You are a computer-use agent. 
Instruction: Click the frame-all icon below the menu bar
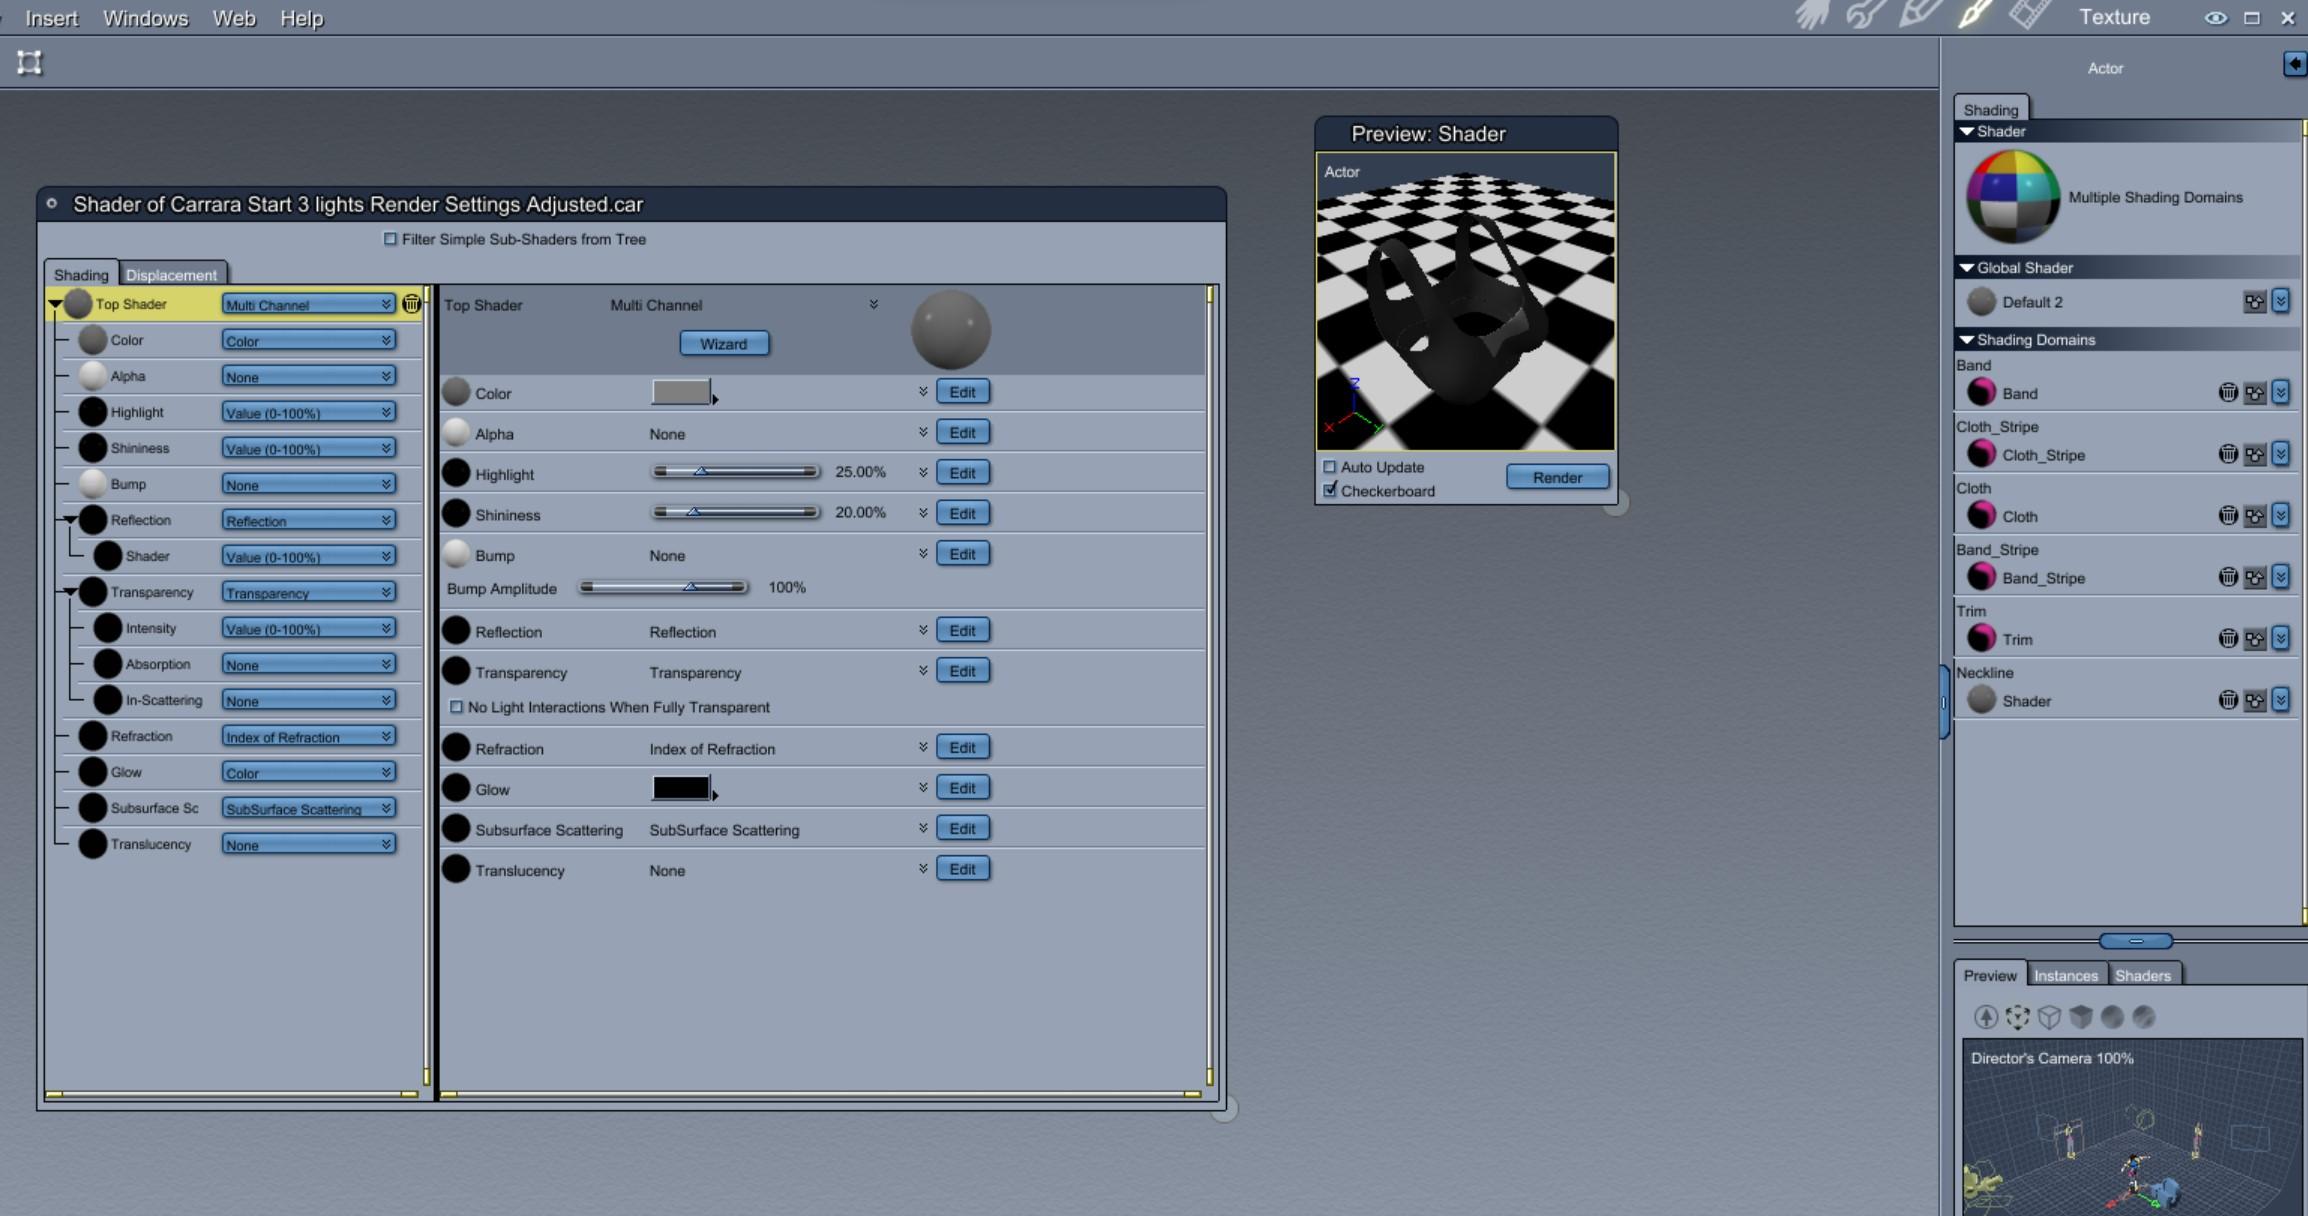click(x=30, y=63)
